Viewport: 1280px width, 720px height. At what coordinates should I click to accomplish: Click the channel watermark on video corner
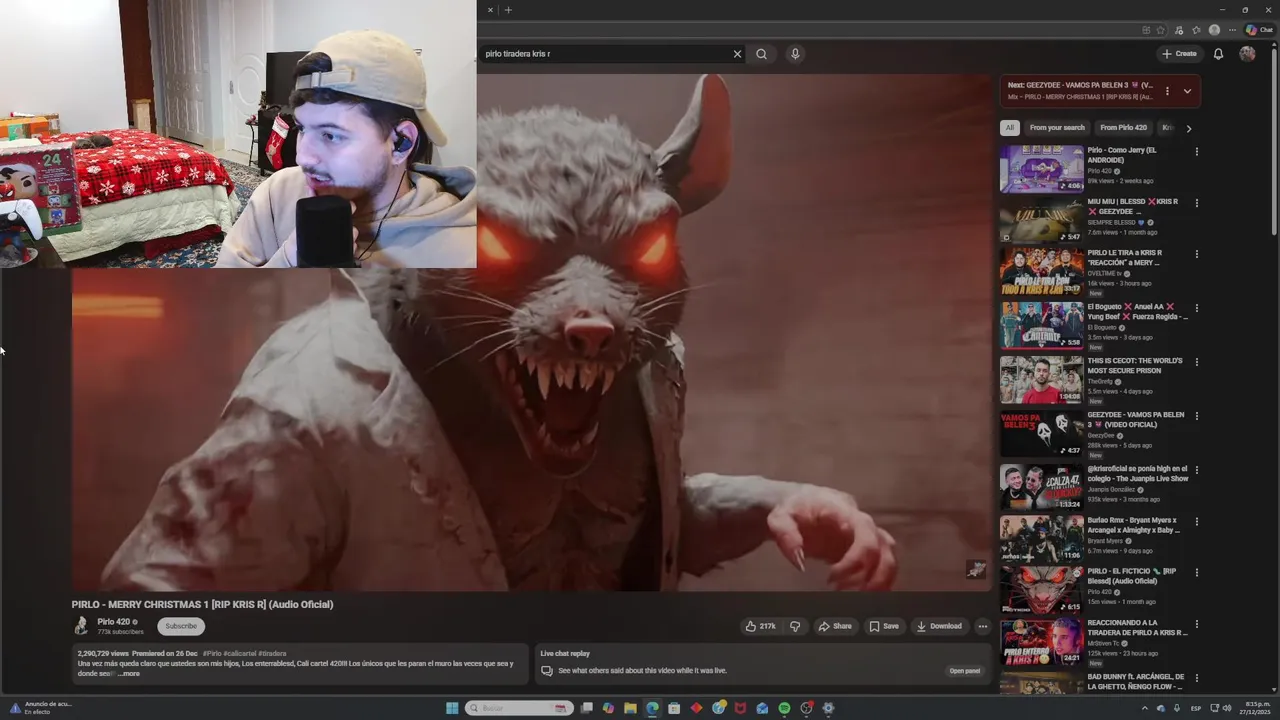point(976,569)
